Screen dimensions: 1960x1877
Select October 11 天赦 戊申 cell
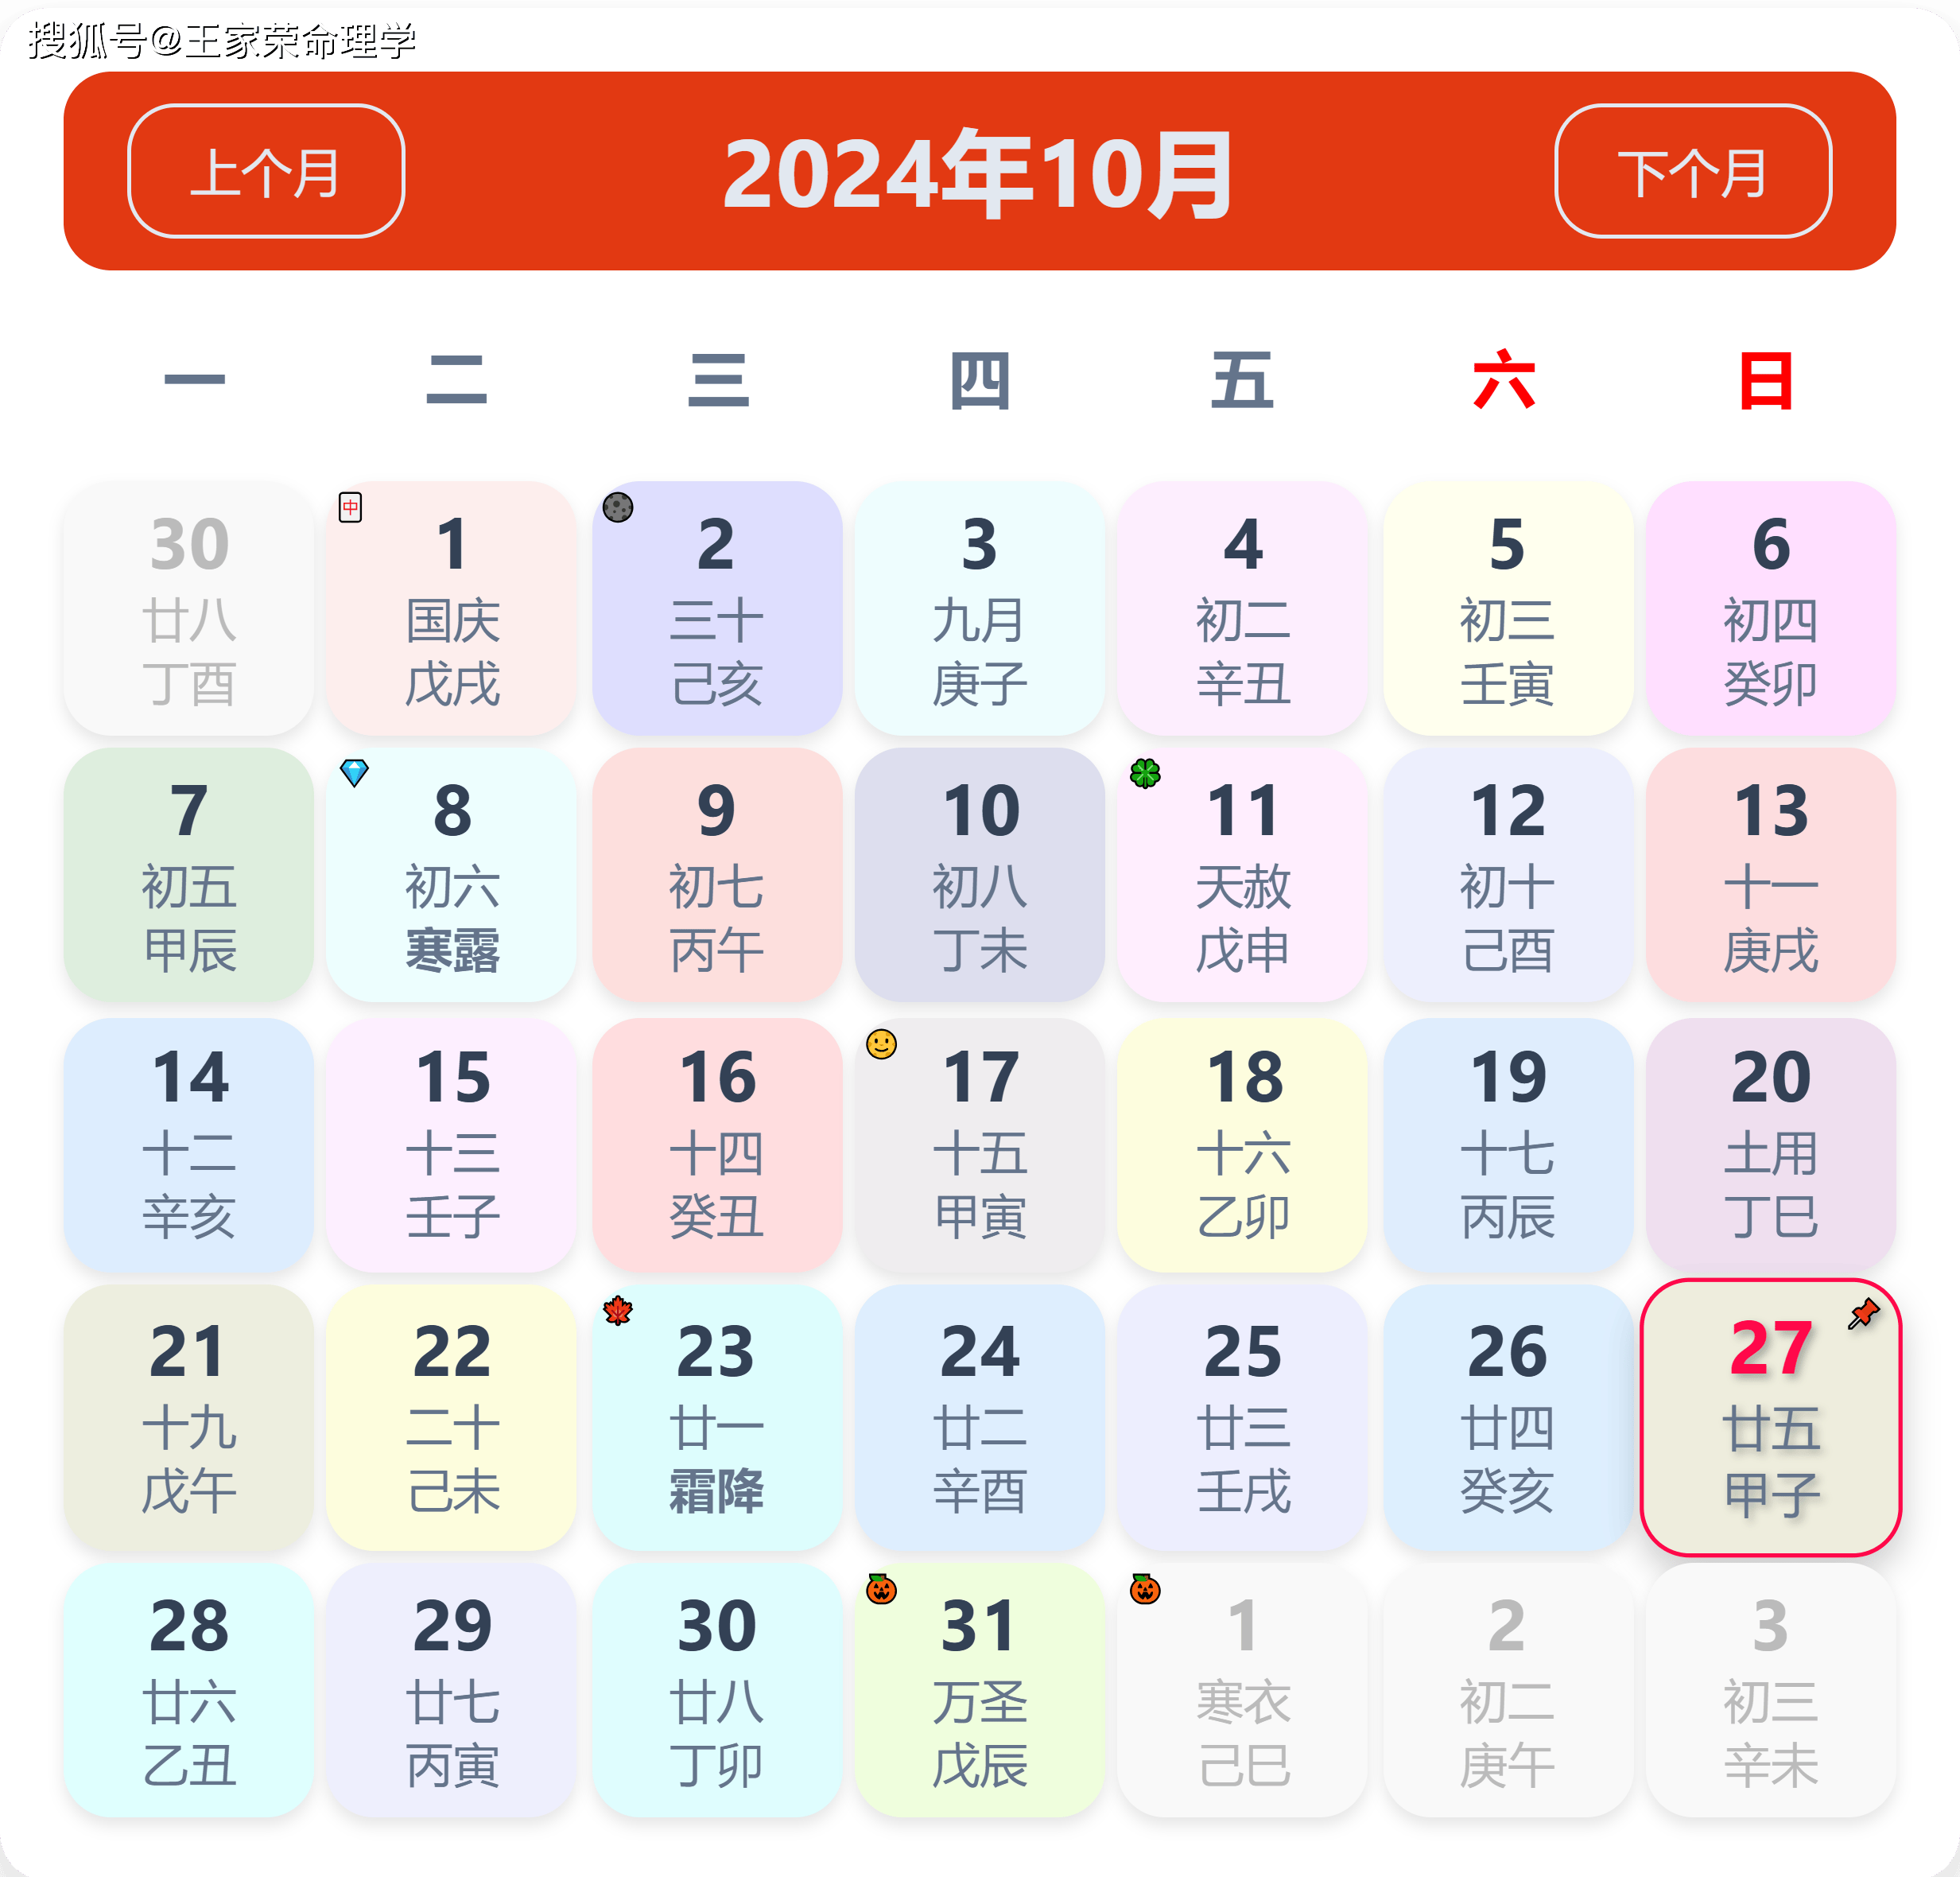(x=1243, y=875)
